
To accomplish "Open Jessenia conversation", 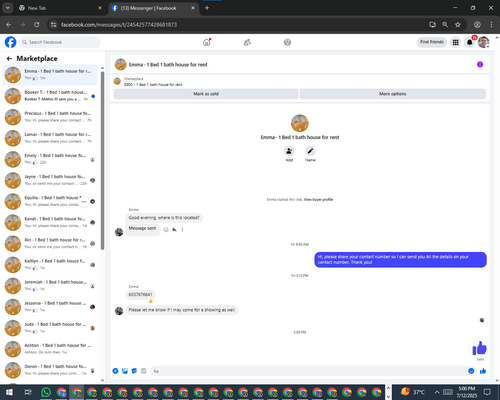I will (50, 307).
